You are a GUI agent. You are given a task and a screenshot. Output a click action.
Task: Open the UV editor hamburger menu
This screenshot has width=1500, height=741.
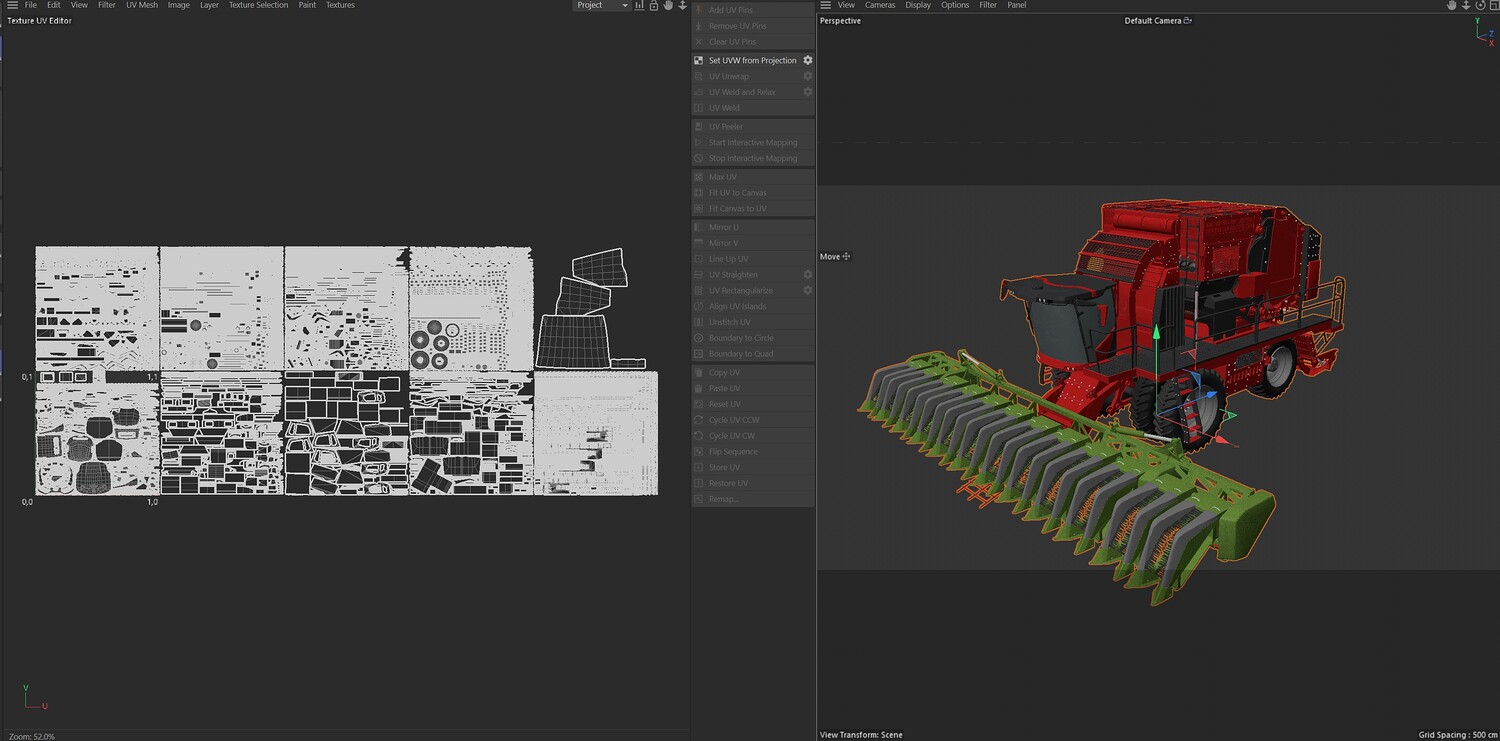click(x=12, y=5)
